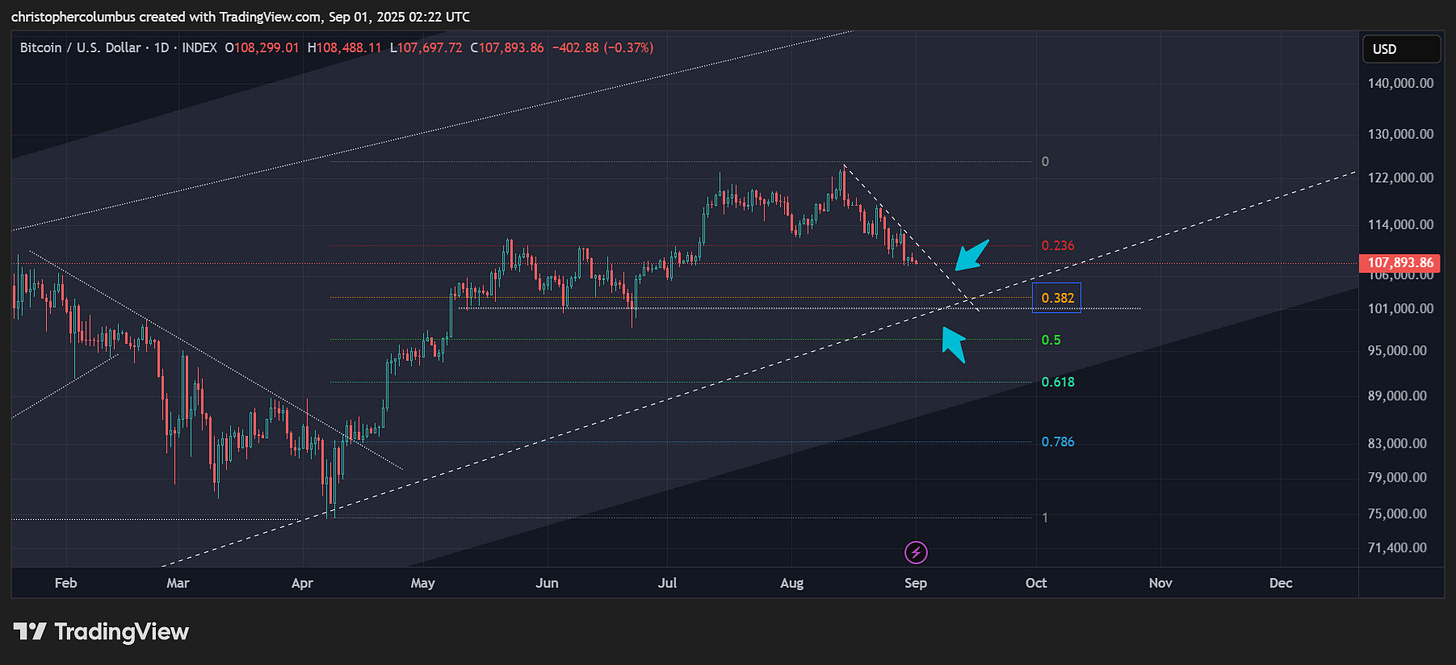Select the high value H108,488.11
Screen dimensions: 1456x665
tap(345, 47)
